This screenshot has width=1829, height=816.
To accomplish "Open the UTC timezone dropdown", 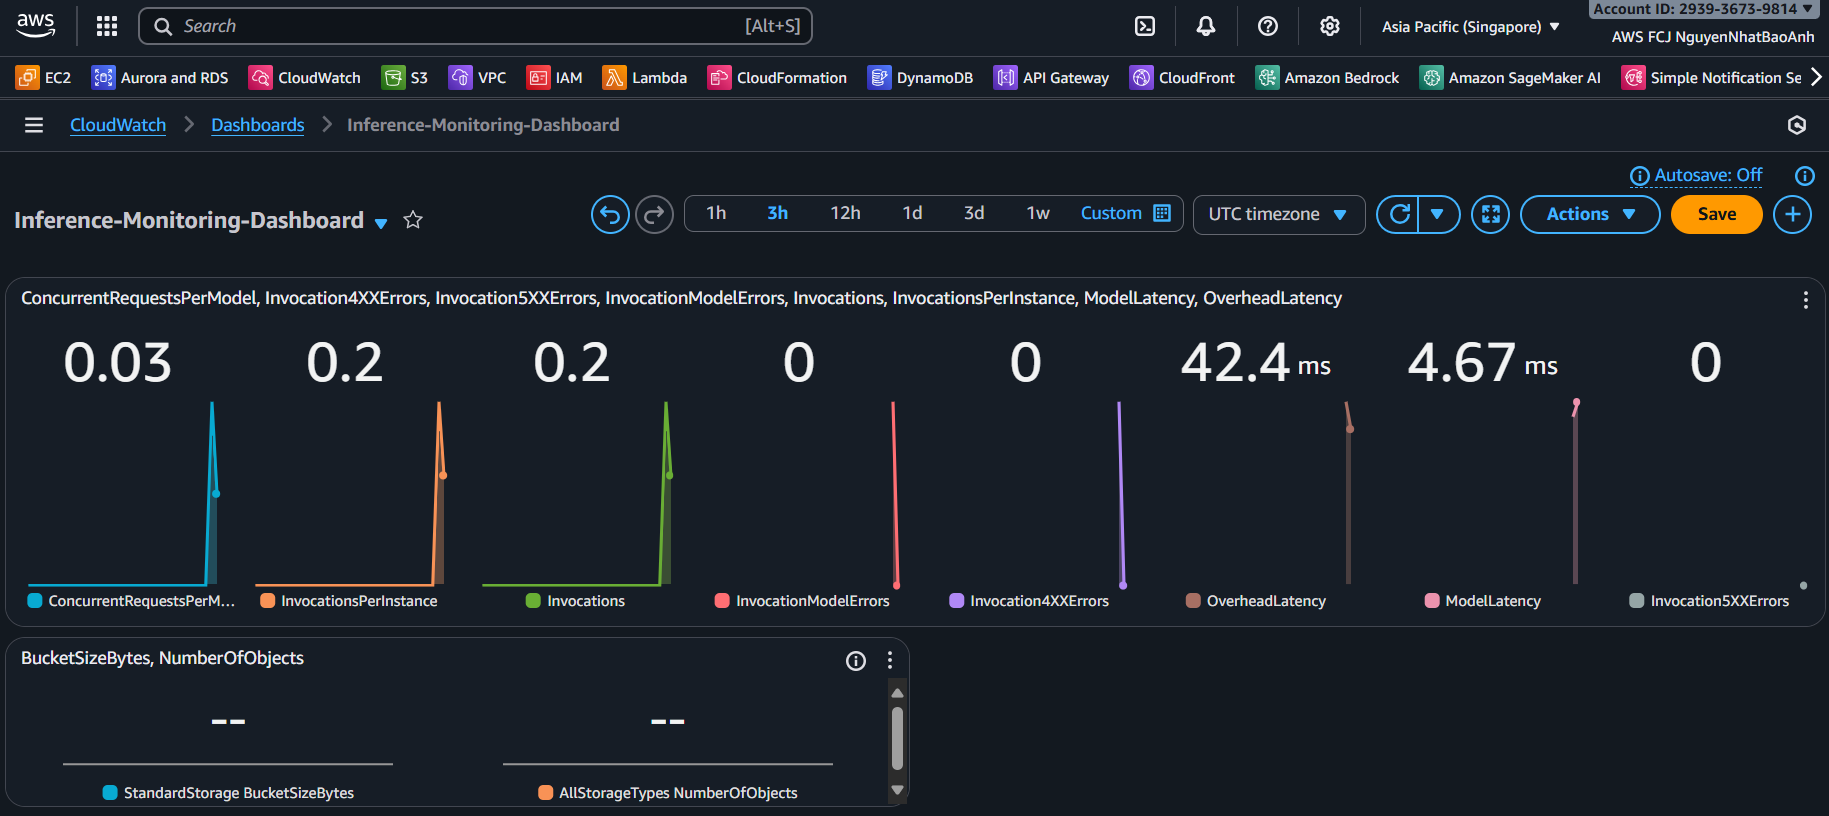I will (1278, 214).
